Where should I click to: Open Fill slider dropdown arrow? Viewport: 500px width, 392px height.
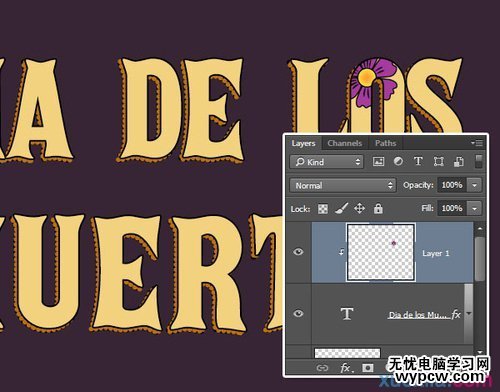click(474, 209)
